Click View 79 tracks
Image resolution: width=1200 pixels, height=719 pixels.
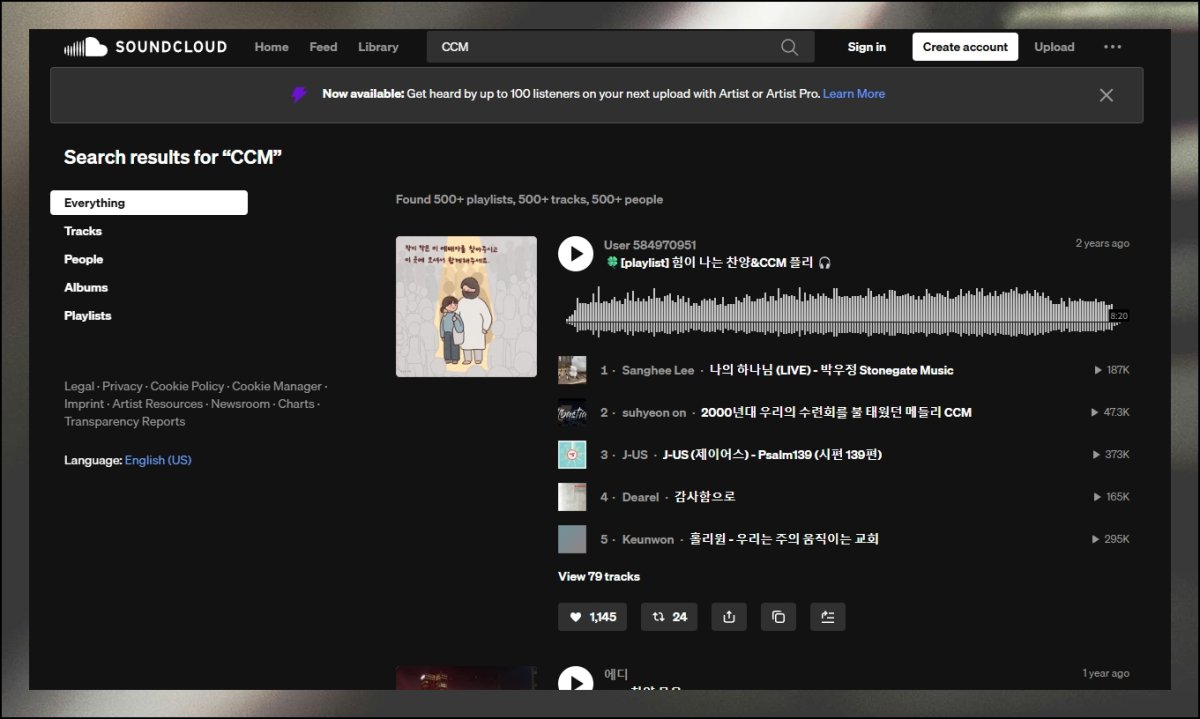point(599,576)
